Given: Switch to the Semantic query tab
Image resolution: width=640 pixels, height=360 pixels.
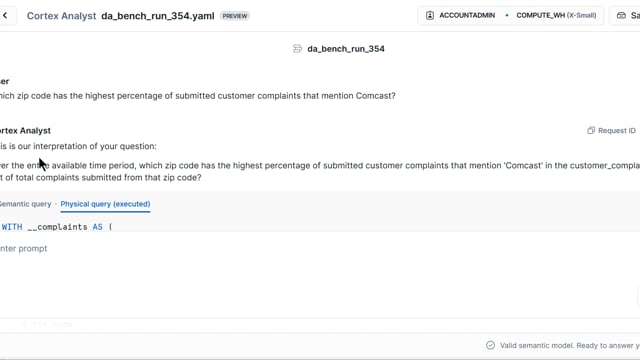Looking at the screenshot, I should pos(25,204).
